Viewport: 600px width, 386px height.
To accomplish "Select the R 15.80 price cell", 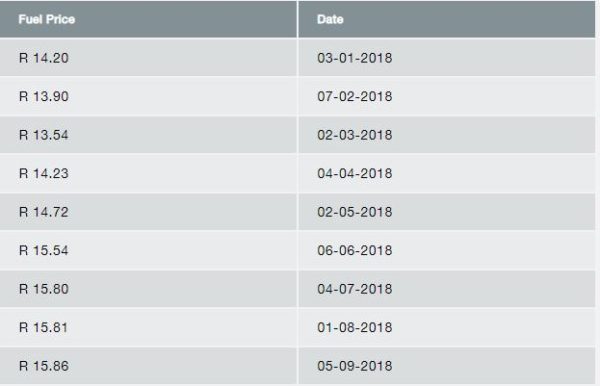I will click(148, 289).
